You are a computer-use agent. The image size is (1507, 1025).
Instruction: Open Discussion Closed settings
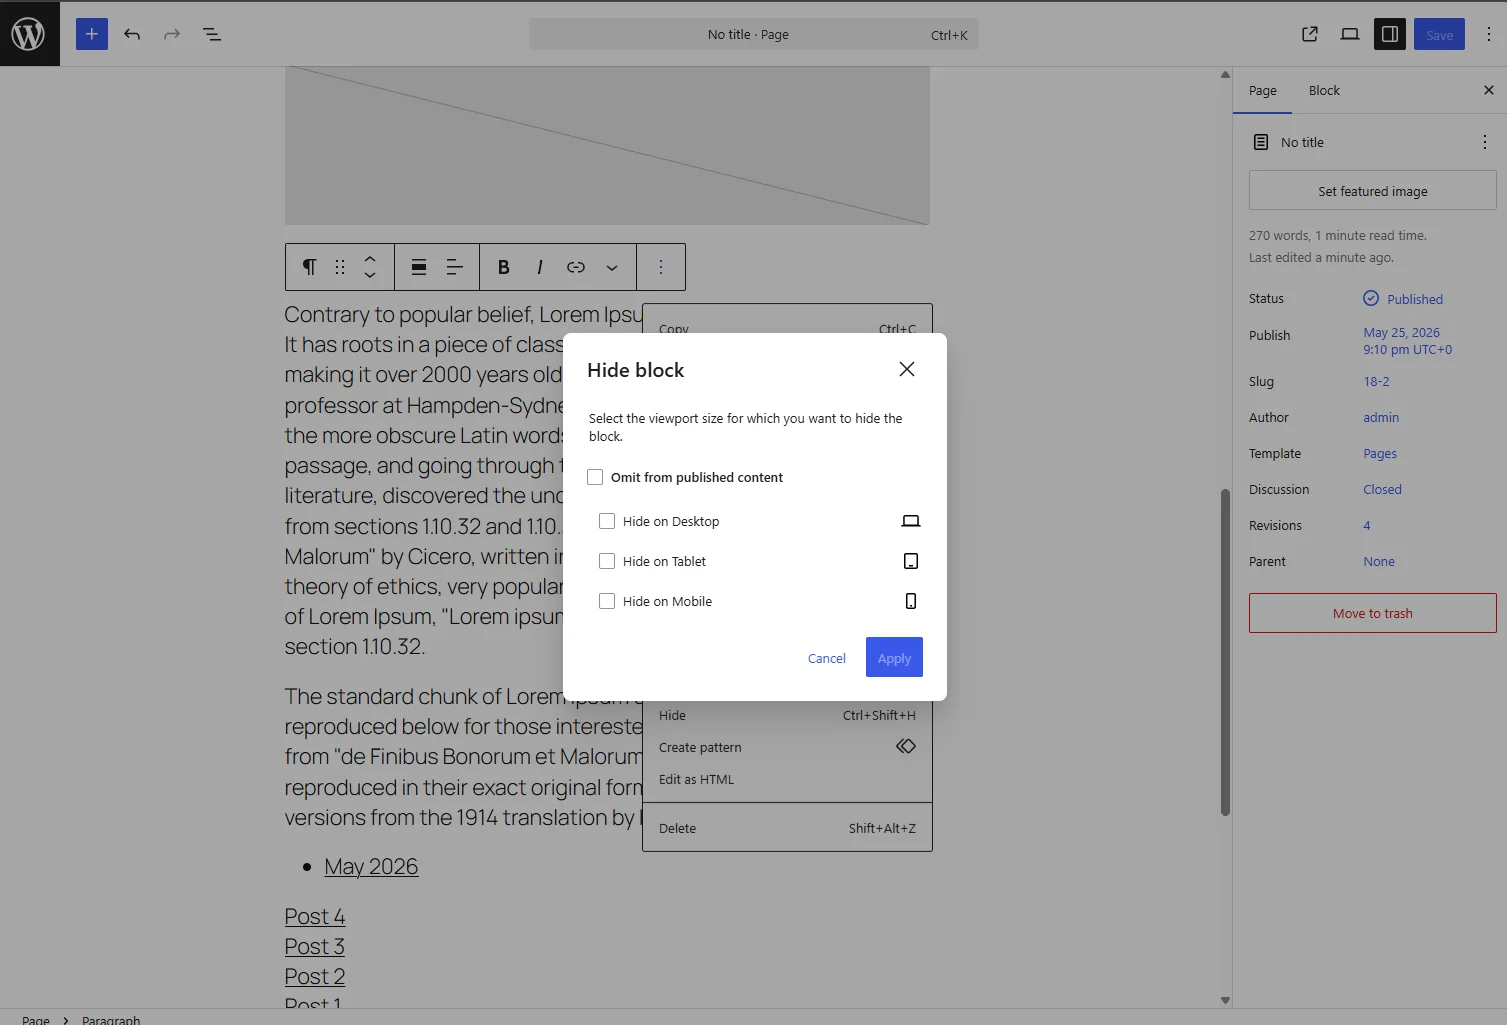tap(1382, 489)
